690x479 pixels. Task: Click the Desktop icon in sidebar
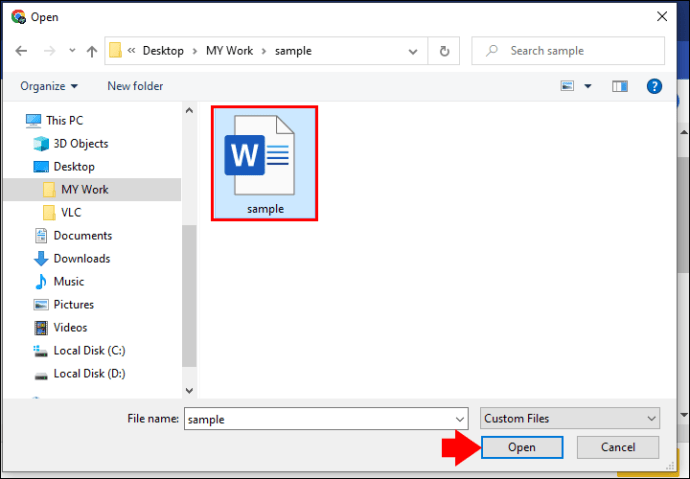click(41, 167)
